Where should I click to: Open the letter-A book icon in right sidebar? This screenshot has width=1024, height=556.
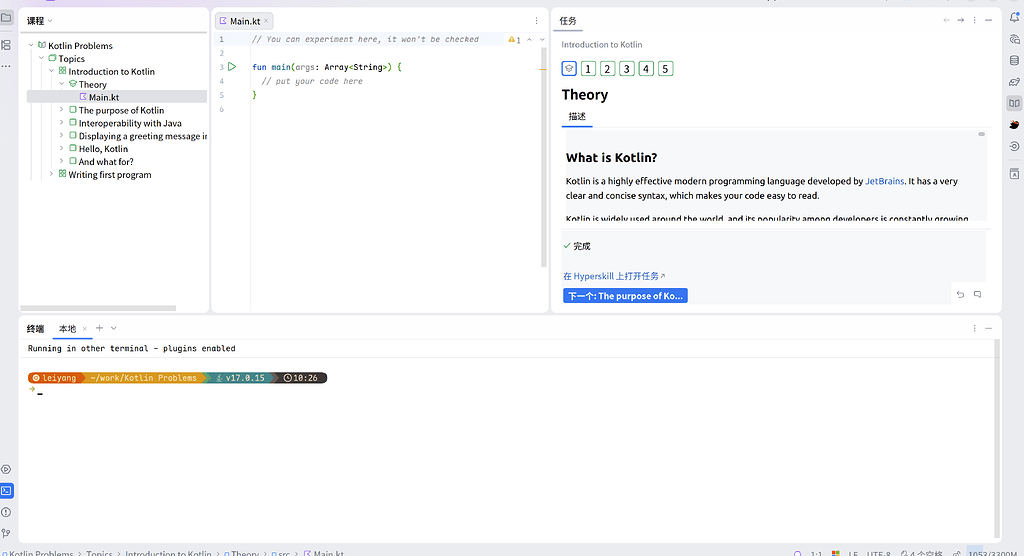(1014, 174)
